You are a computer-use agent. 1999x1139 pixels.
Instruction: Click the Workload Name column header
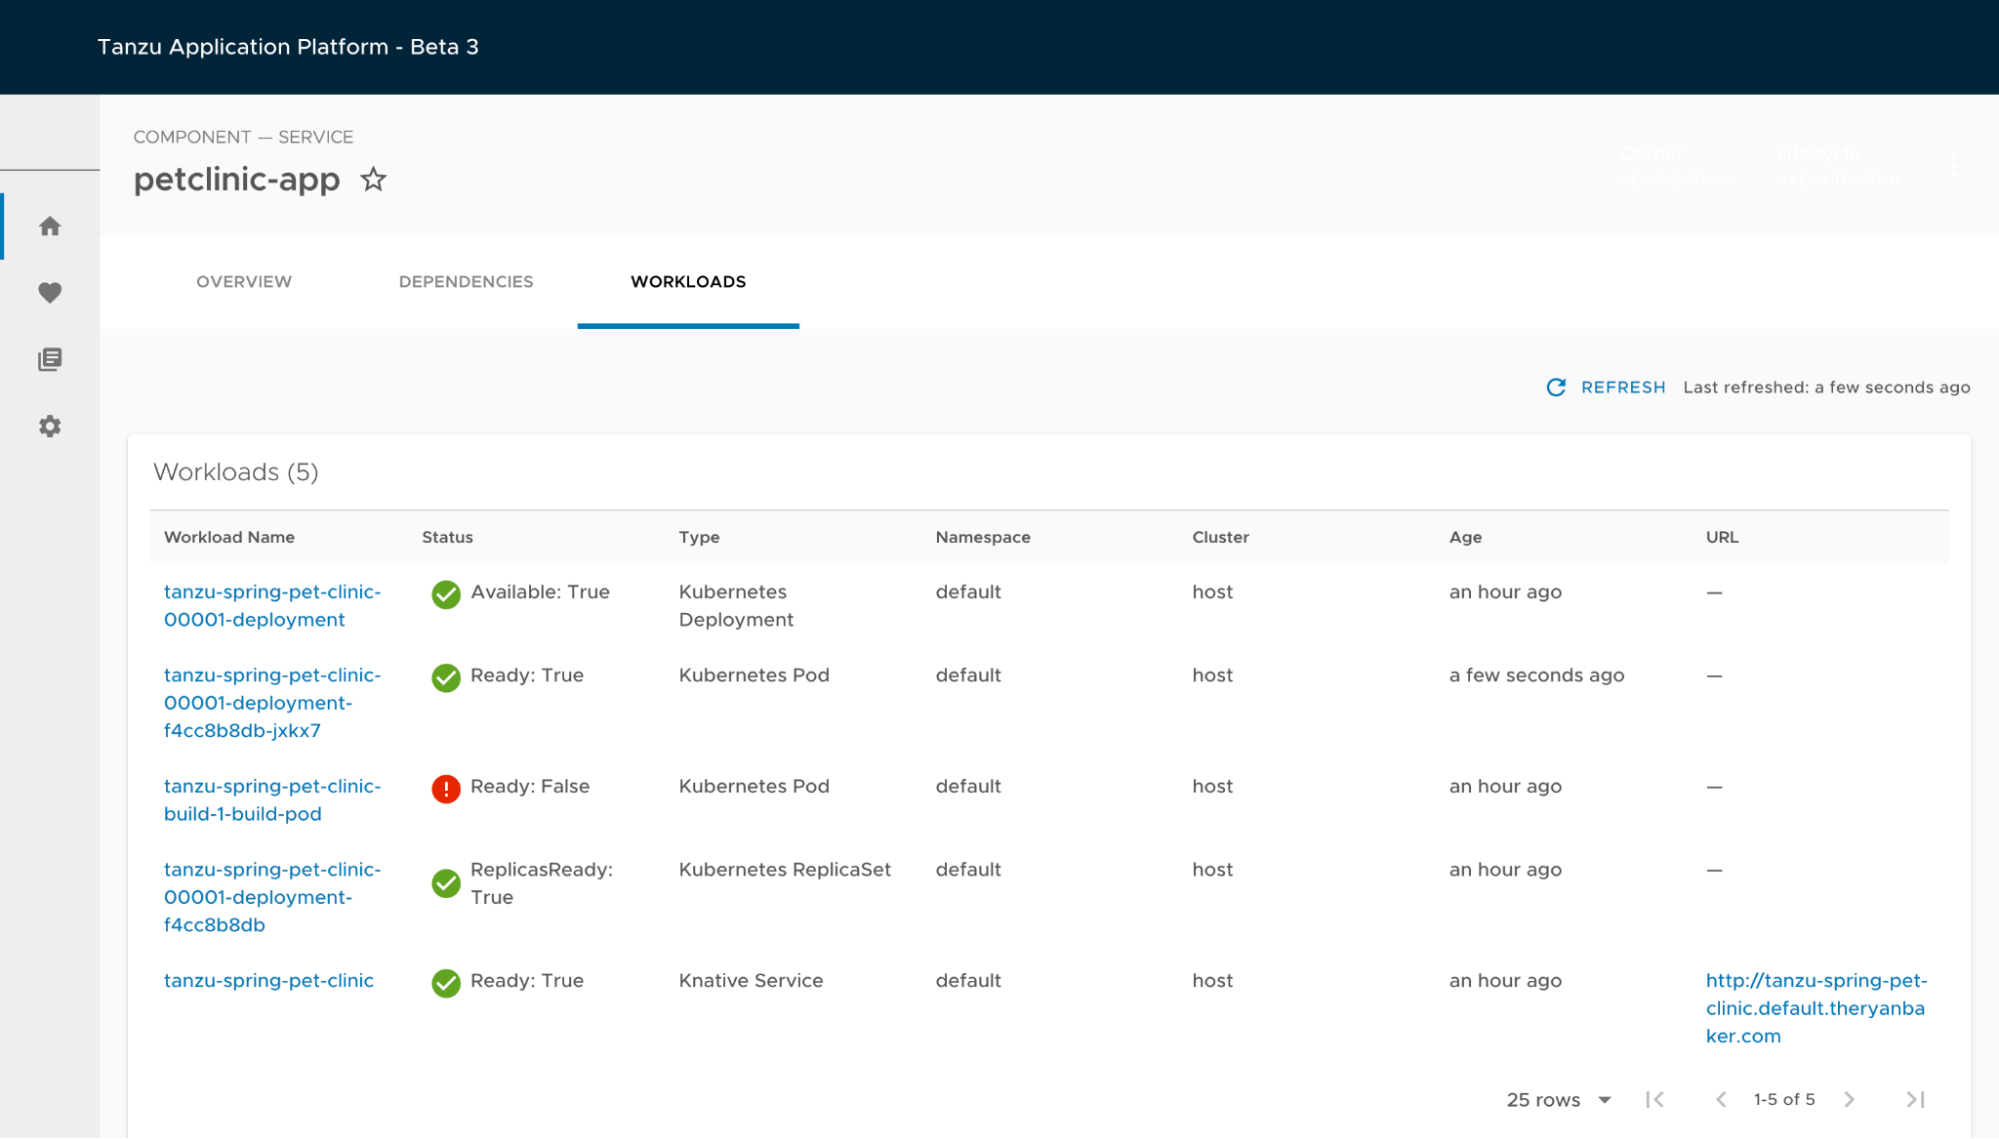pos(229,538)
